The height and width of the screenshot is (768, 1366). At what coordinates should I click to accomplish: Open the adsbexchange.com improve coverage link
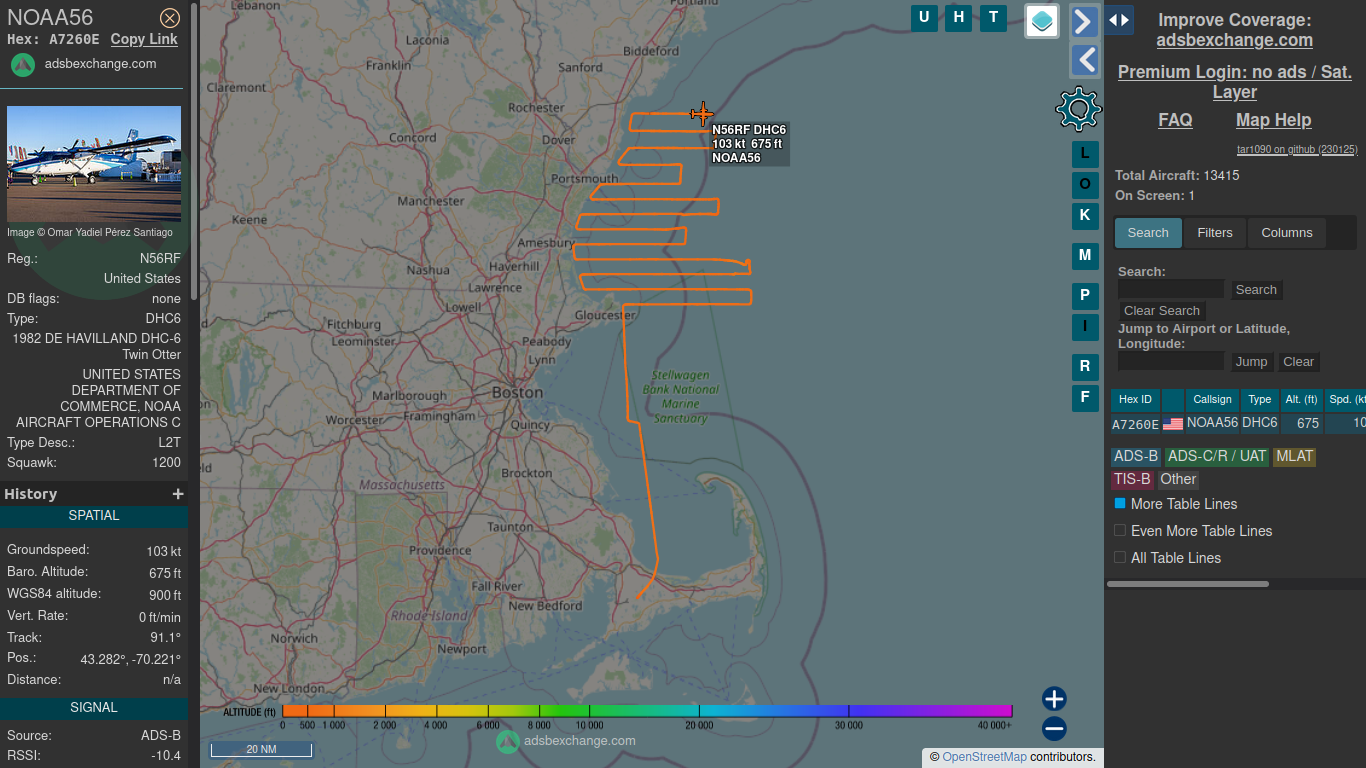coord(1234,40)
